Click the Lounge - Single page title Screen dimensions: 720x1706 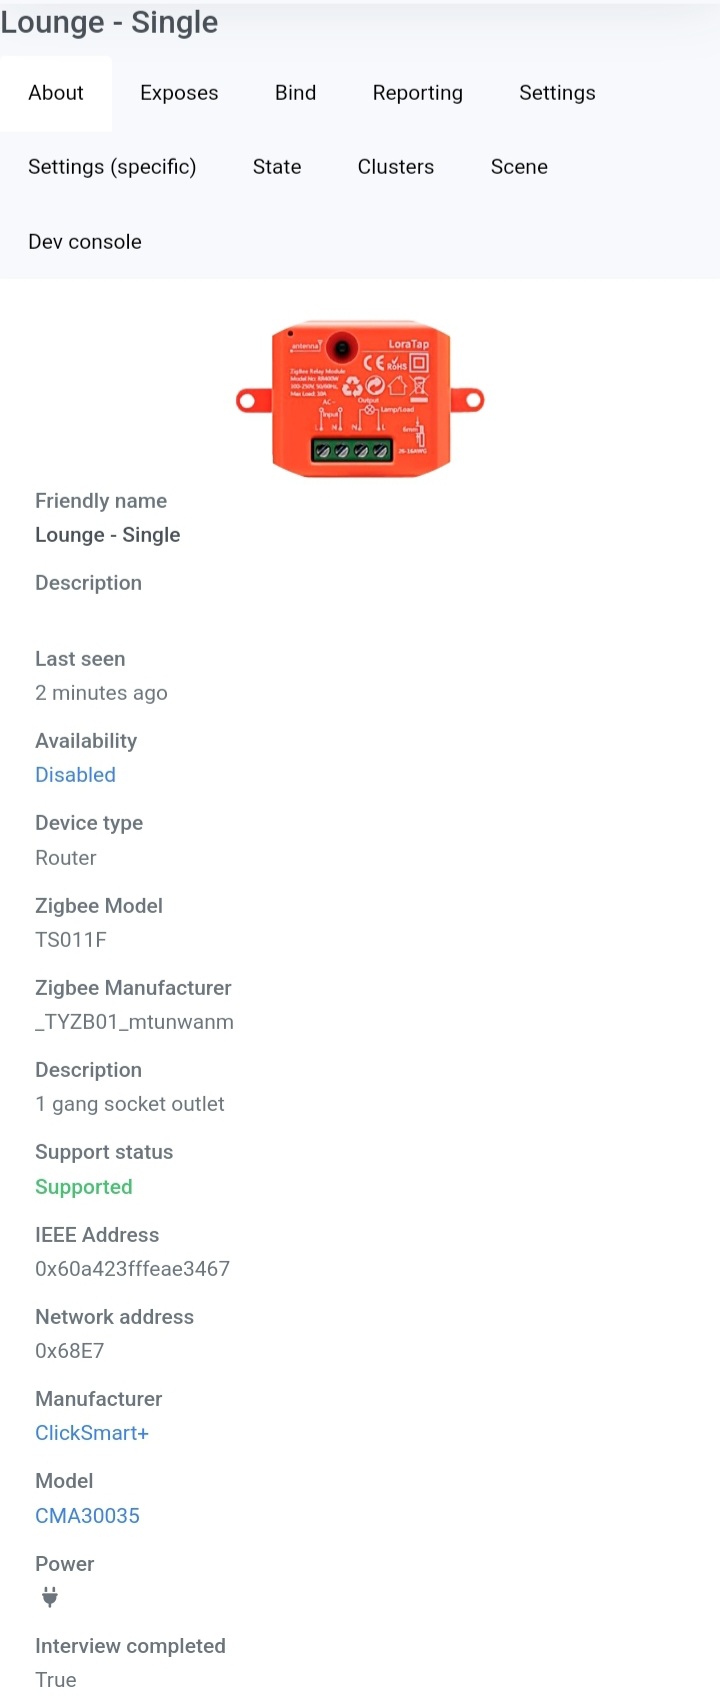[109, 22]
